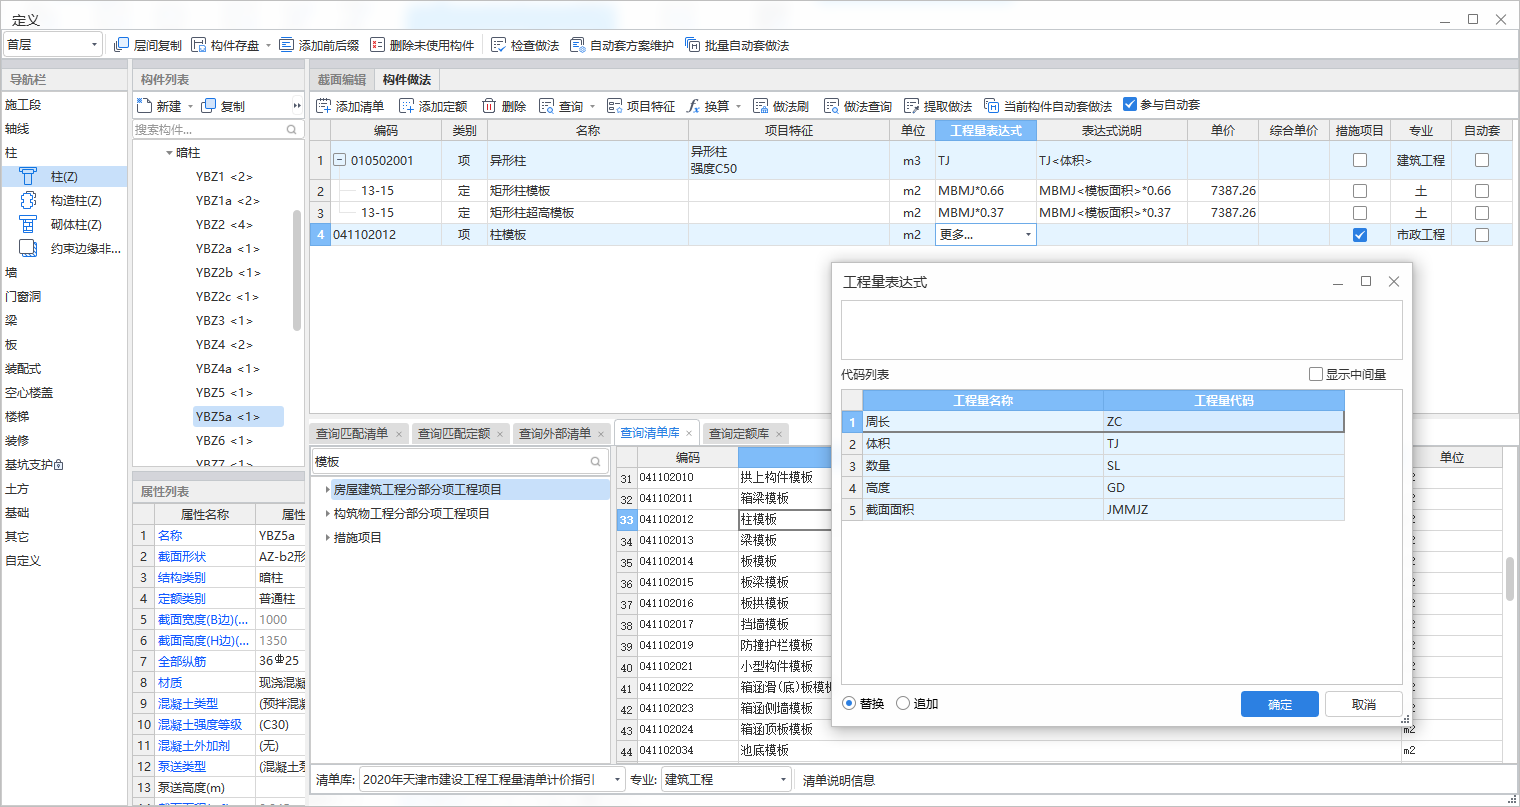Check 措施项目 for the 矩形柱模板 row
Screen dimensions: 1520x807
click(x=1360, y=191)
